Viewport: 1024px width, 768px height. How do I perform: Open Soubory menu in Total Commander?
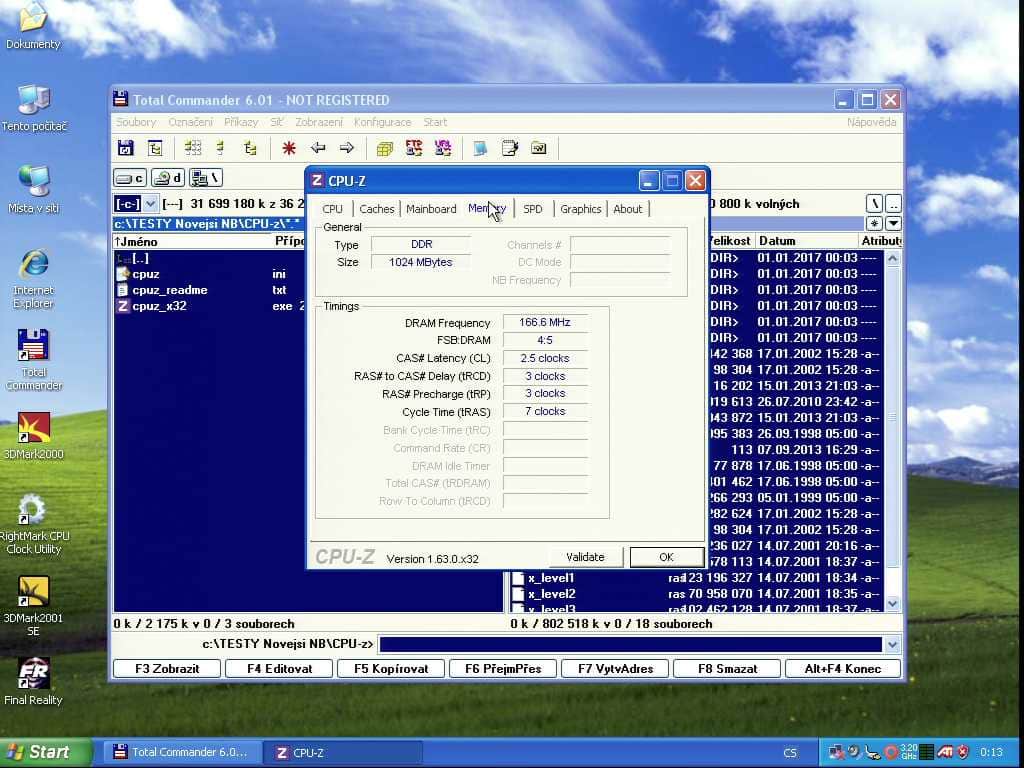click(x=136, y=122)
